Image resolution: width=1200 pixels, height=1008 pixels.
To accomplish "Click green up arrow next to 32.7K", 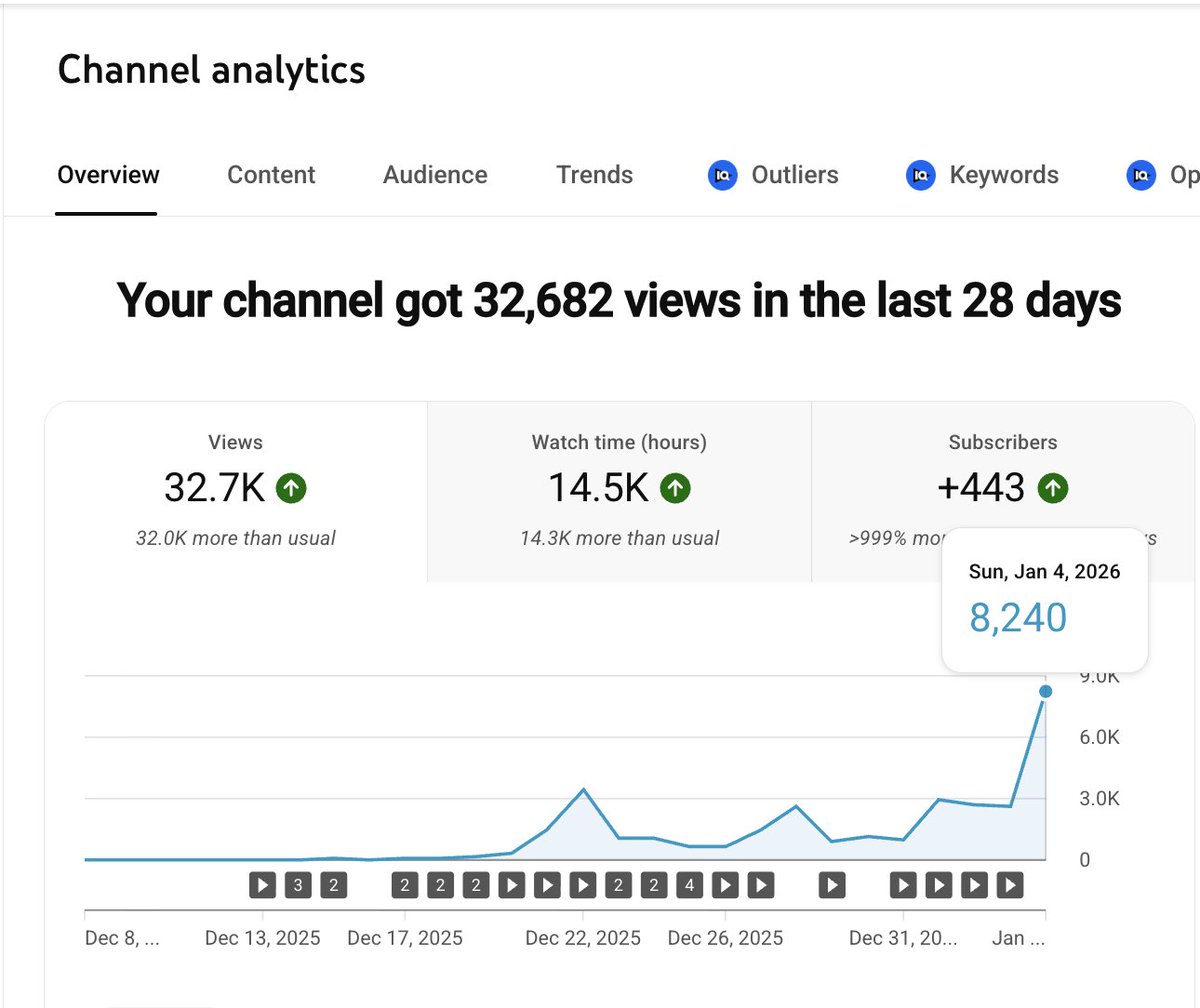I will pos(291,489).
